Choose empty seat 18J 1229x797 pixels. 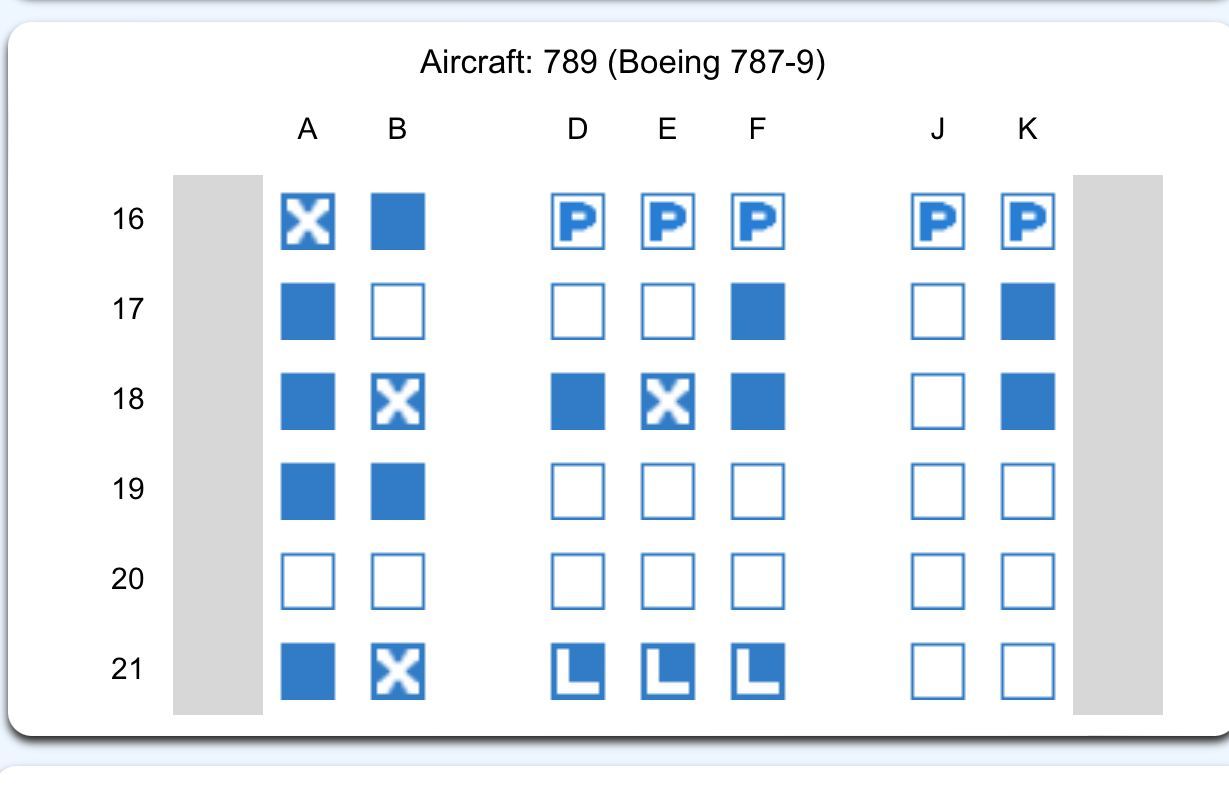point(937,401)
